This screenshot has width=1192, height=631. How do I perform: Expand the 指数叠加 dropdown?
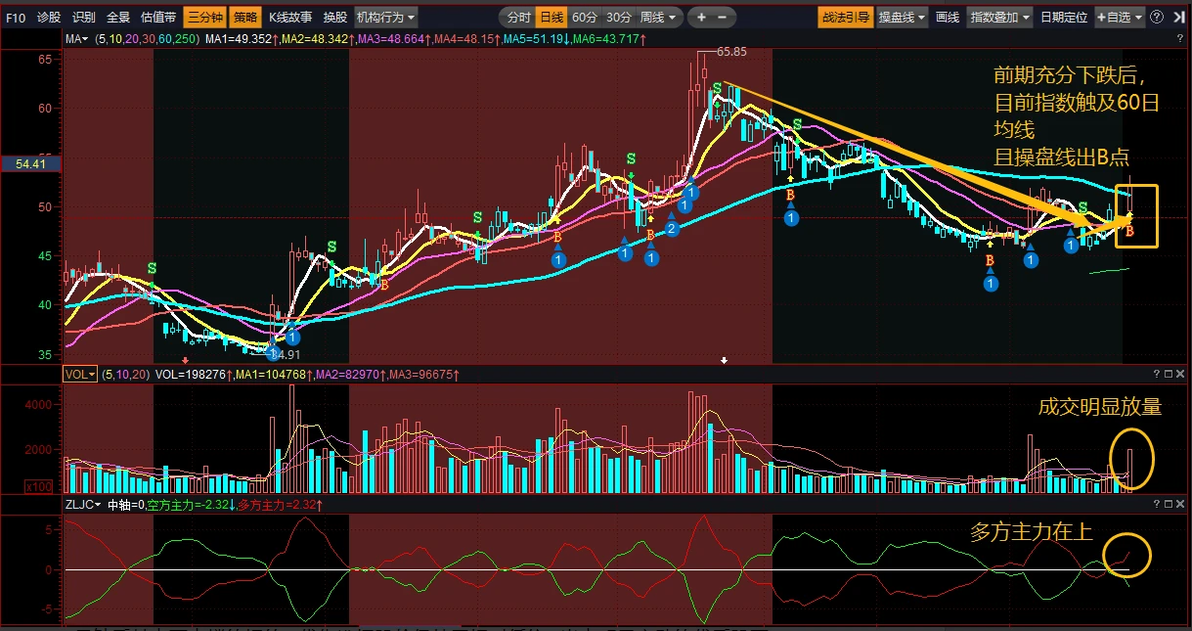point(1000,17)
